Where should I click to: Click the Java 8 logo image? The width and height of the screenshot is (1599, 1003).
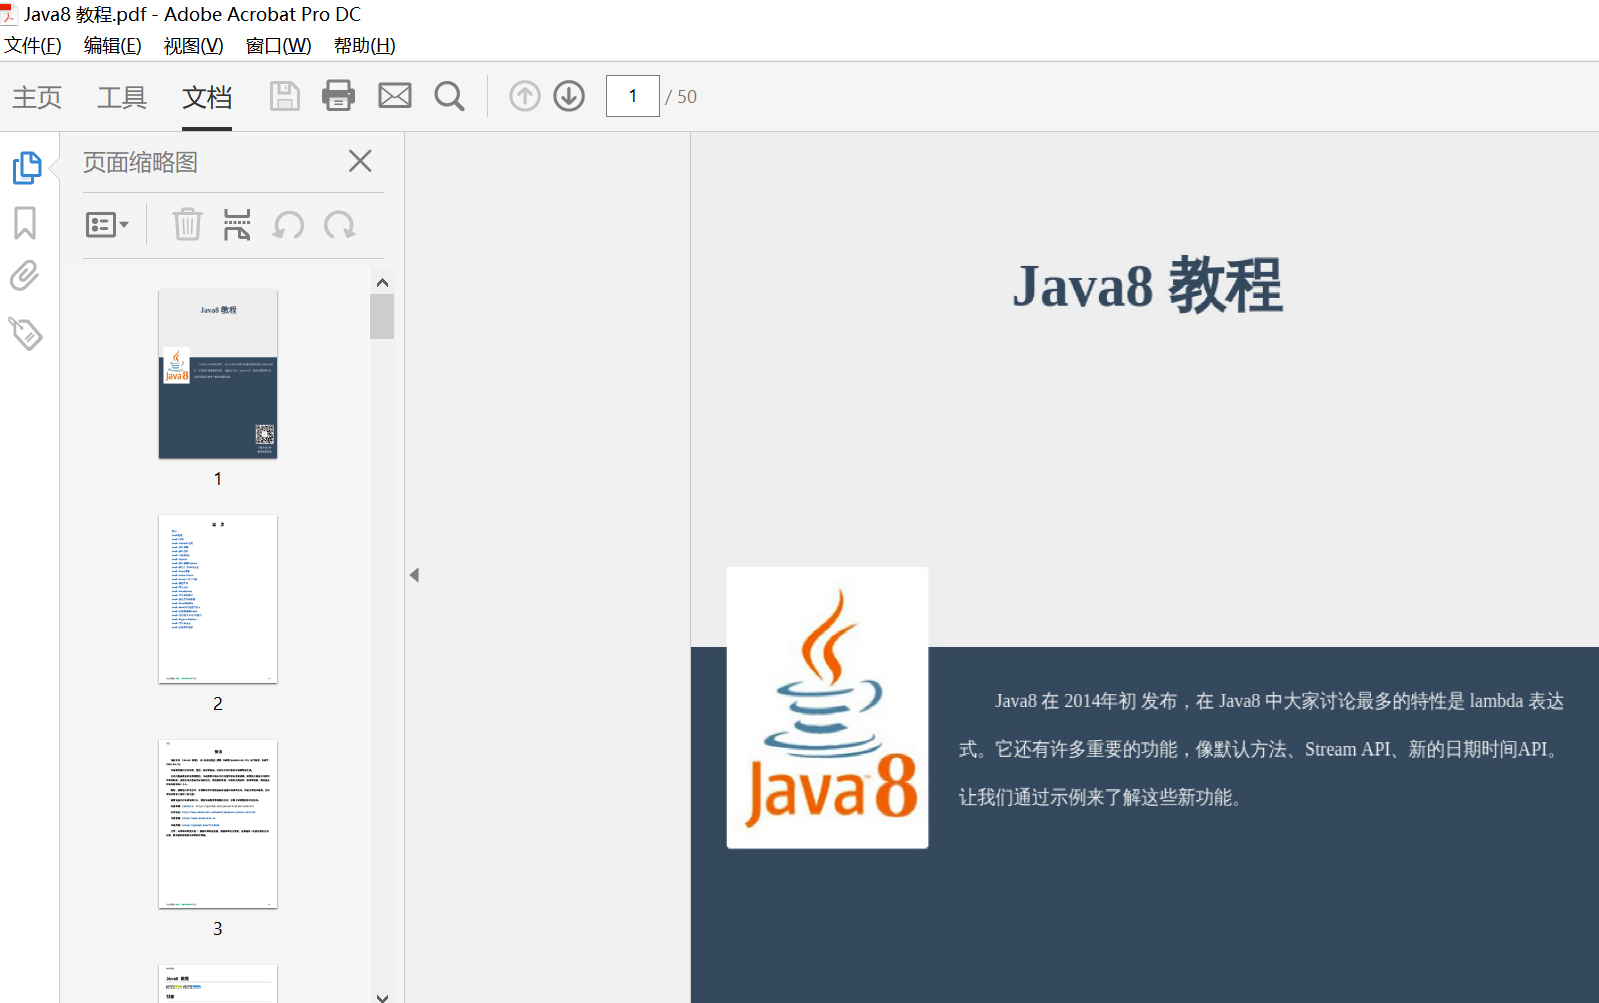coord(828,708)
